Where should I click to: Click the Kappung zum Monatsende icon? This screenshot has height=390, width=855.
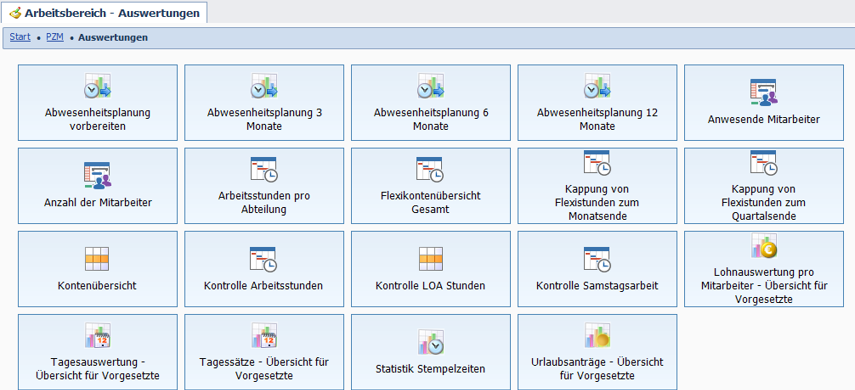pos(597,163)
